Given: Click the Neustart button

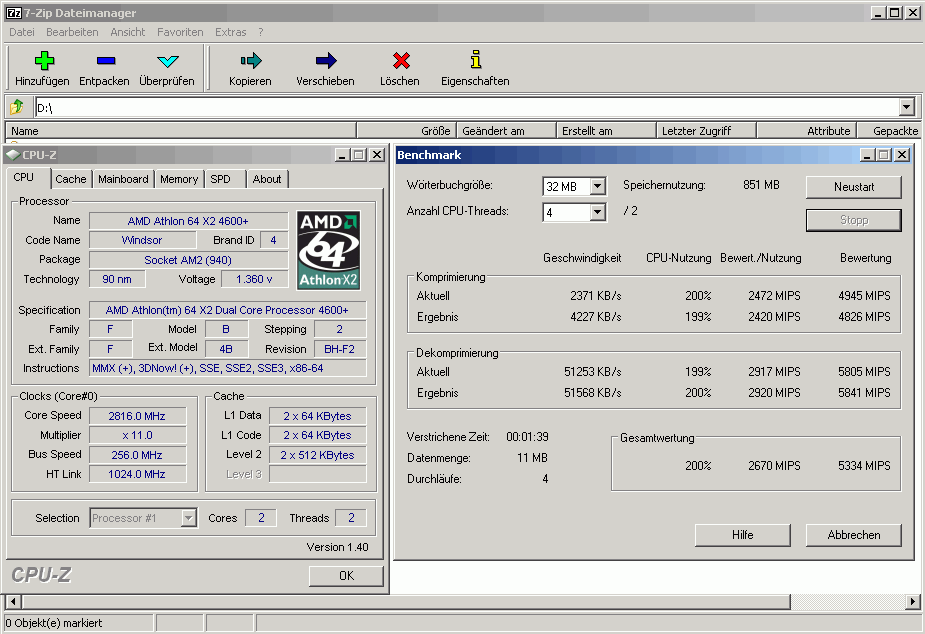Looking at the screenshot, I should click(854, 186).
